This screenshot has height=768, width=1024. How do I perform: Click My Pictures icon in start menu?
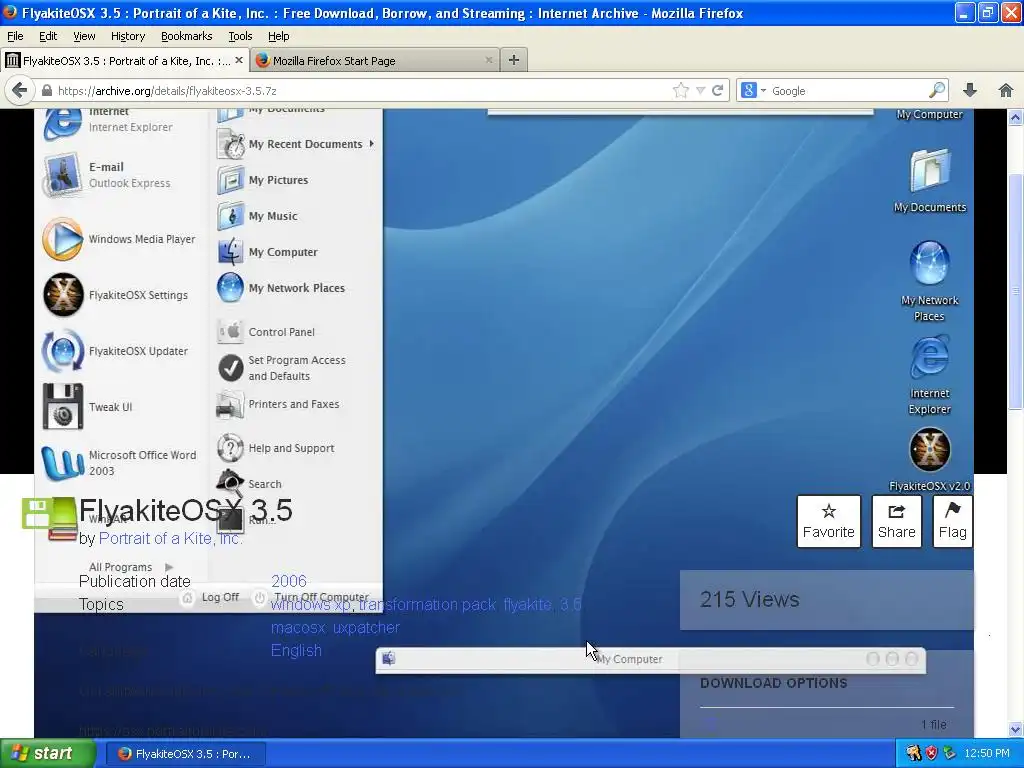(231, 180)
